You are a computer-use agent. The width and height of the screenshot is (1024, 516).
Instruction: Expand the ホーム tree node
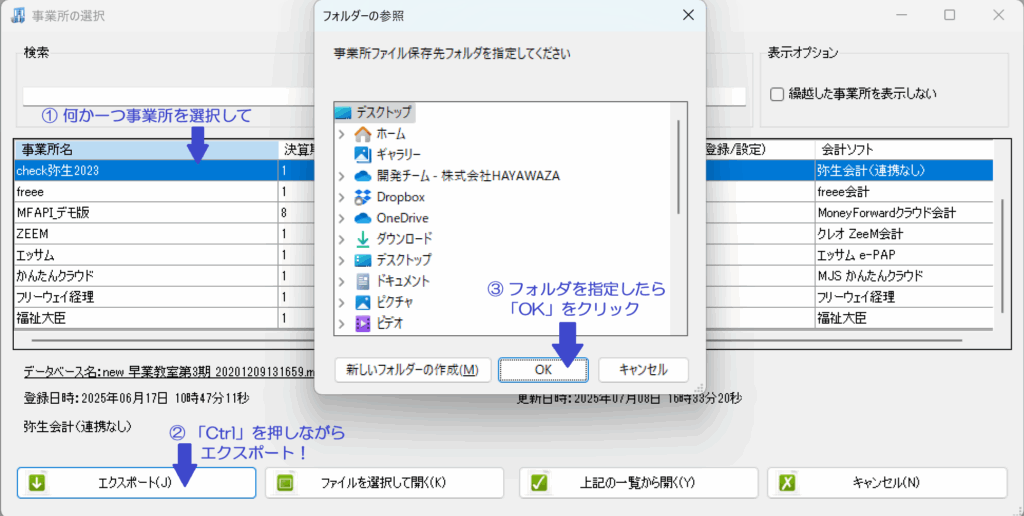click(342, 134)
